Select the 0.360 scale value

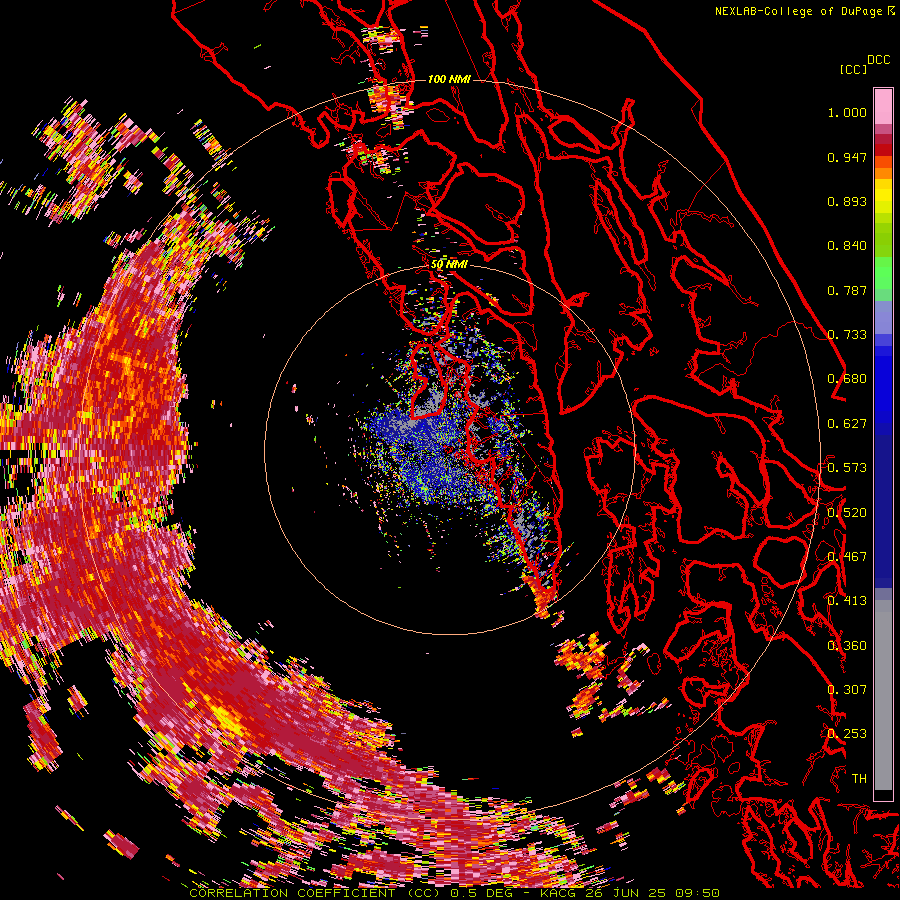click(x=847, y=646)
